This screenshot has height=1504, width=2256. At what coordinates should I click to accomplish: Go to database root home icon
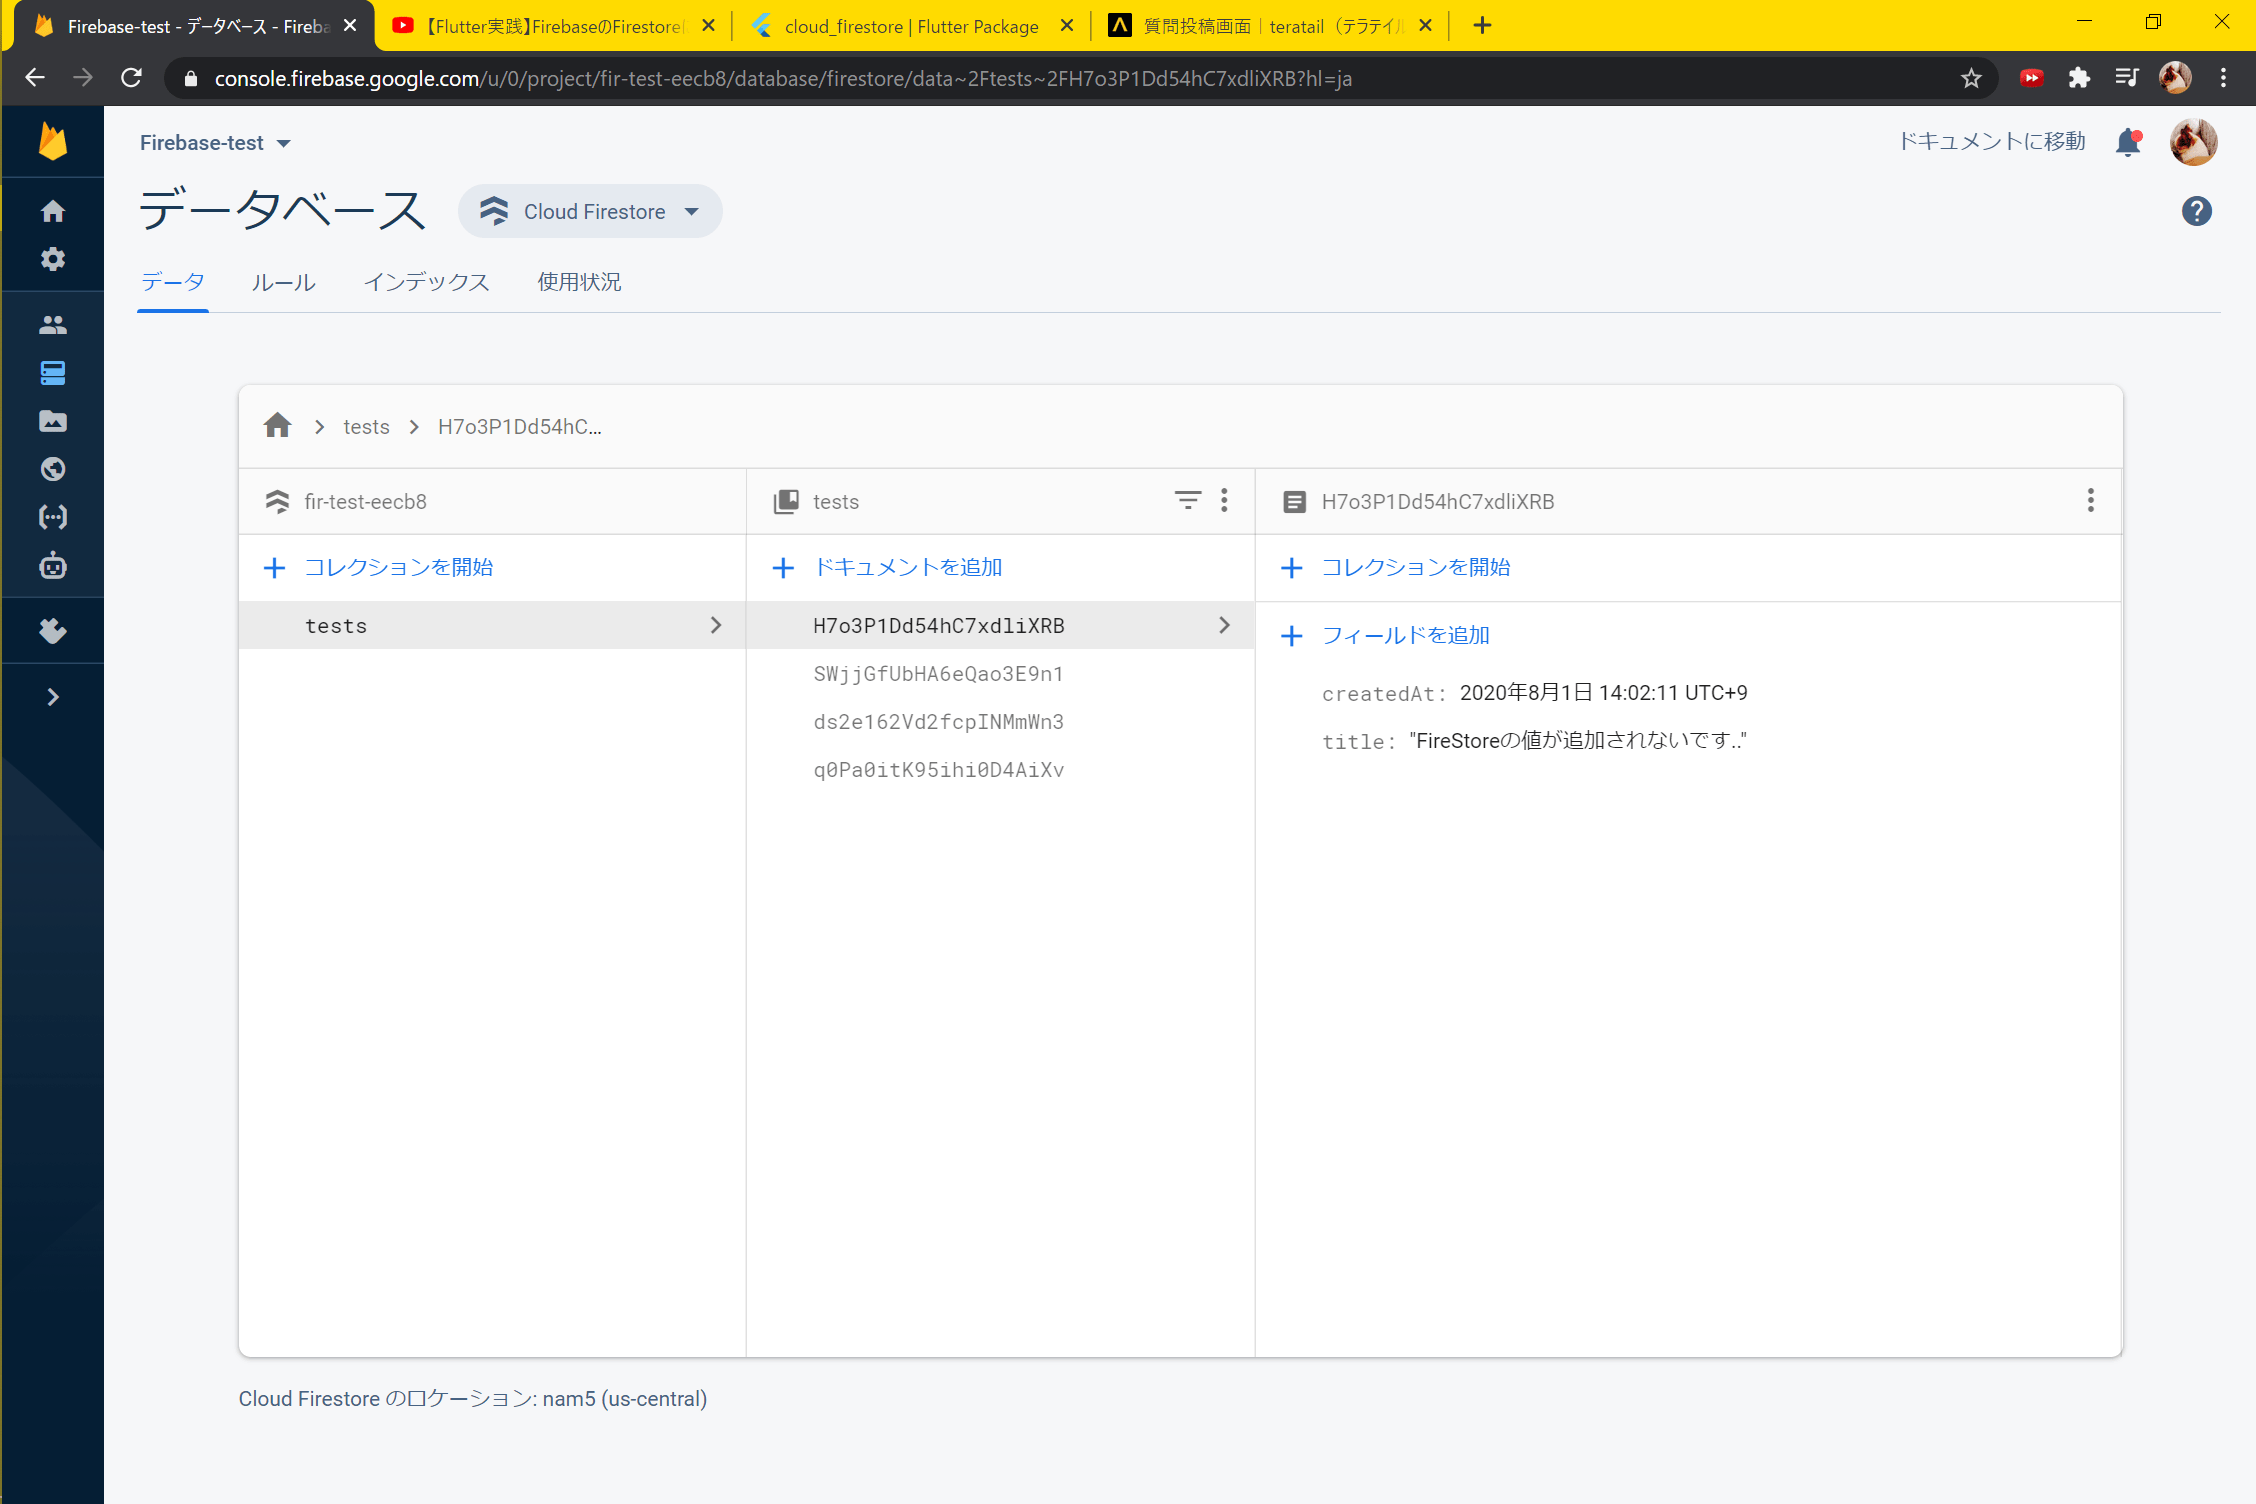[x=278, y=426]
